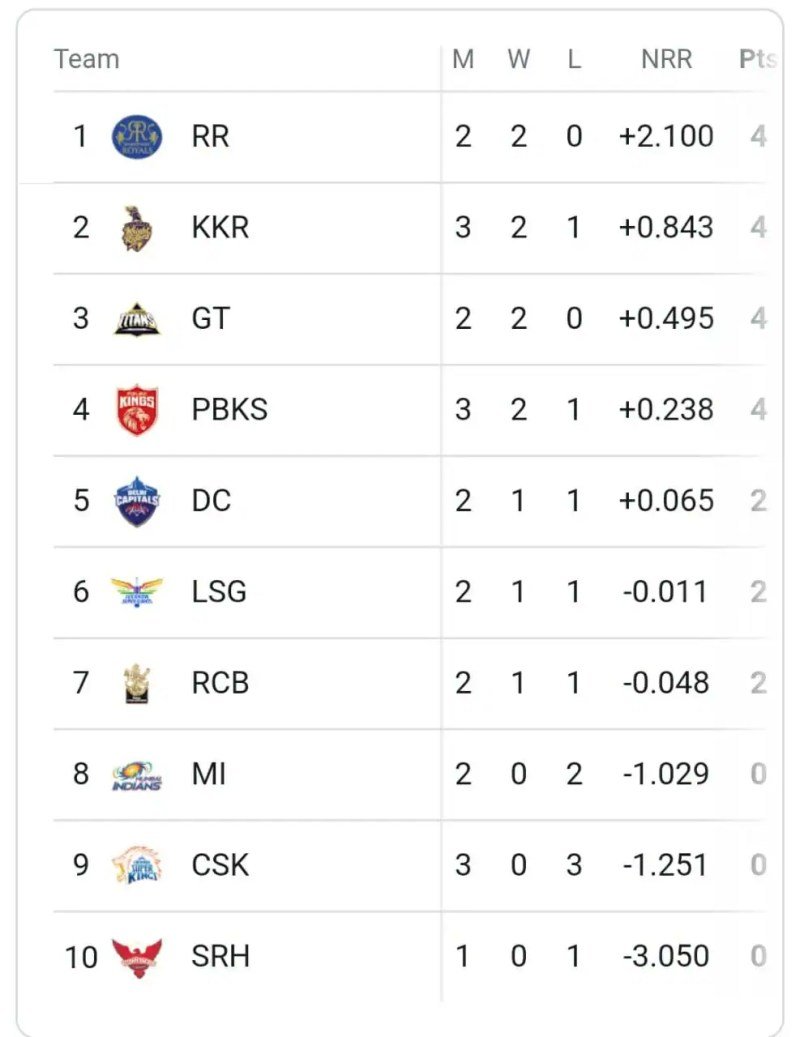Open the SRH team name
The width and height of the screenshot is (800, 1037).
coord(220,957)
